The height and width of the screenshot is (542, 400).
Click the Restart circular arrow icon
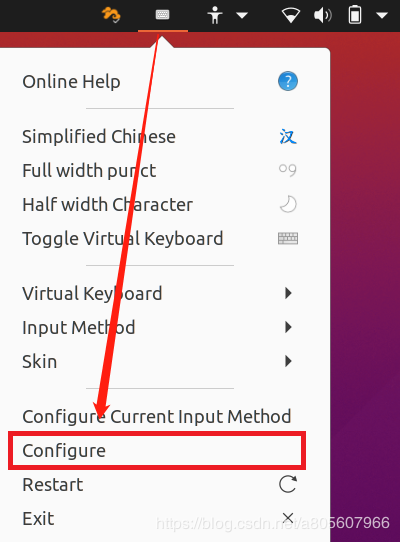(x=288, y=484)
